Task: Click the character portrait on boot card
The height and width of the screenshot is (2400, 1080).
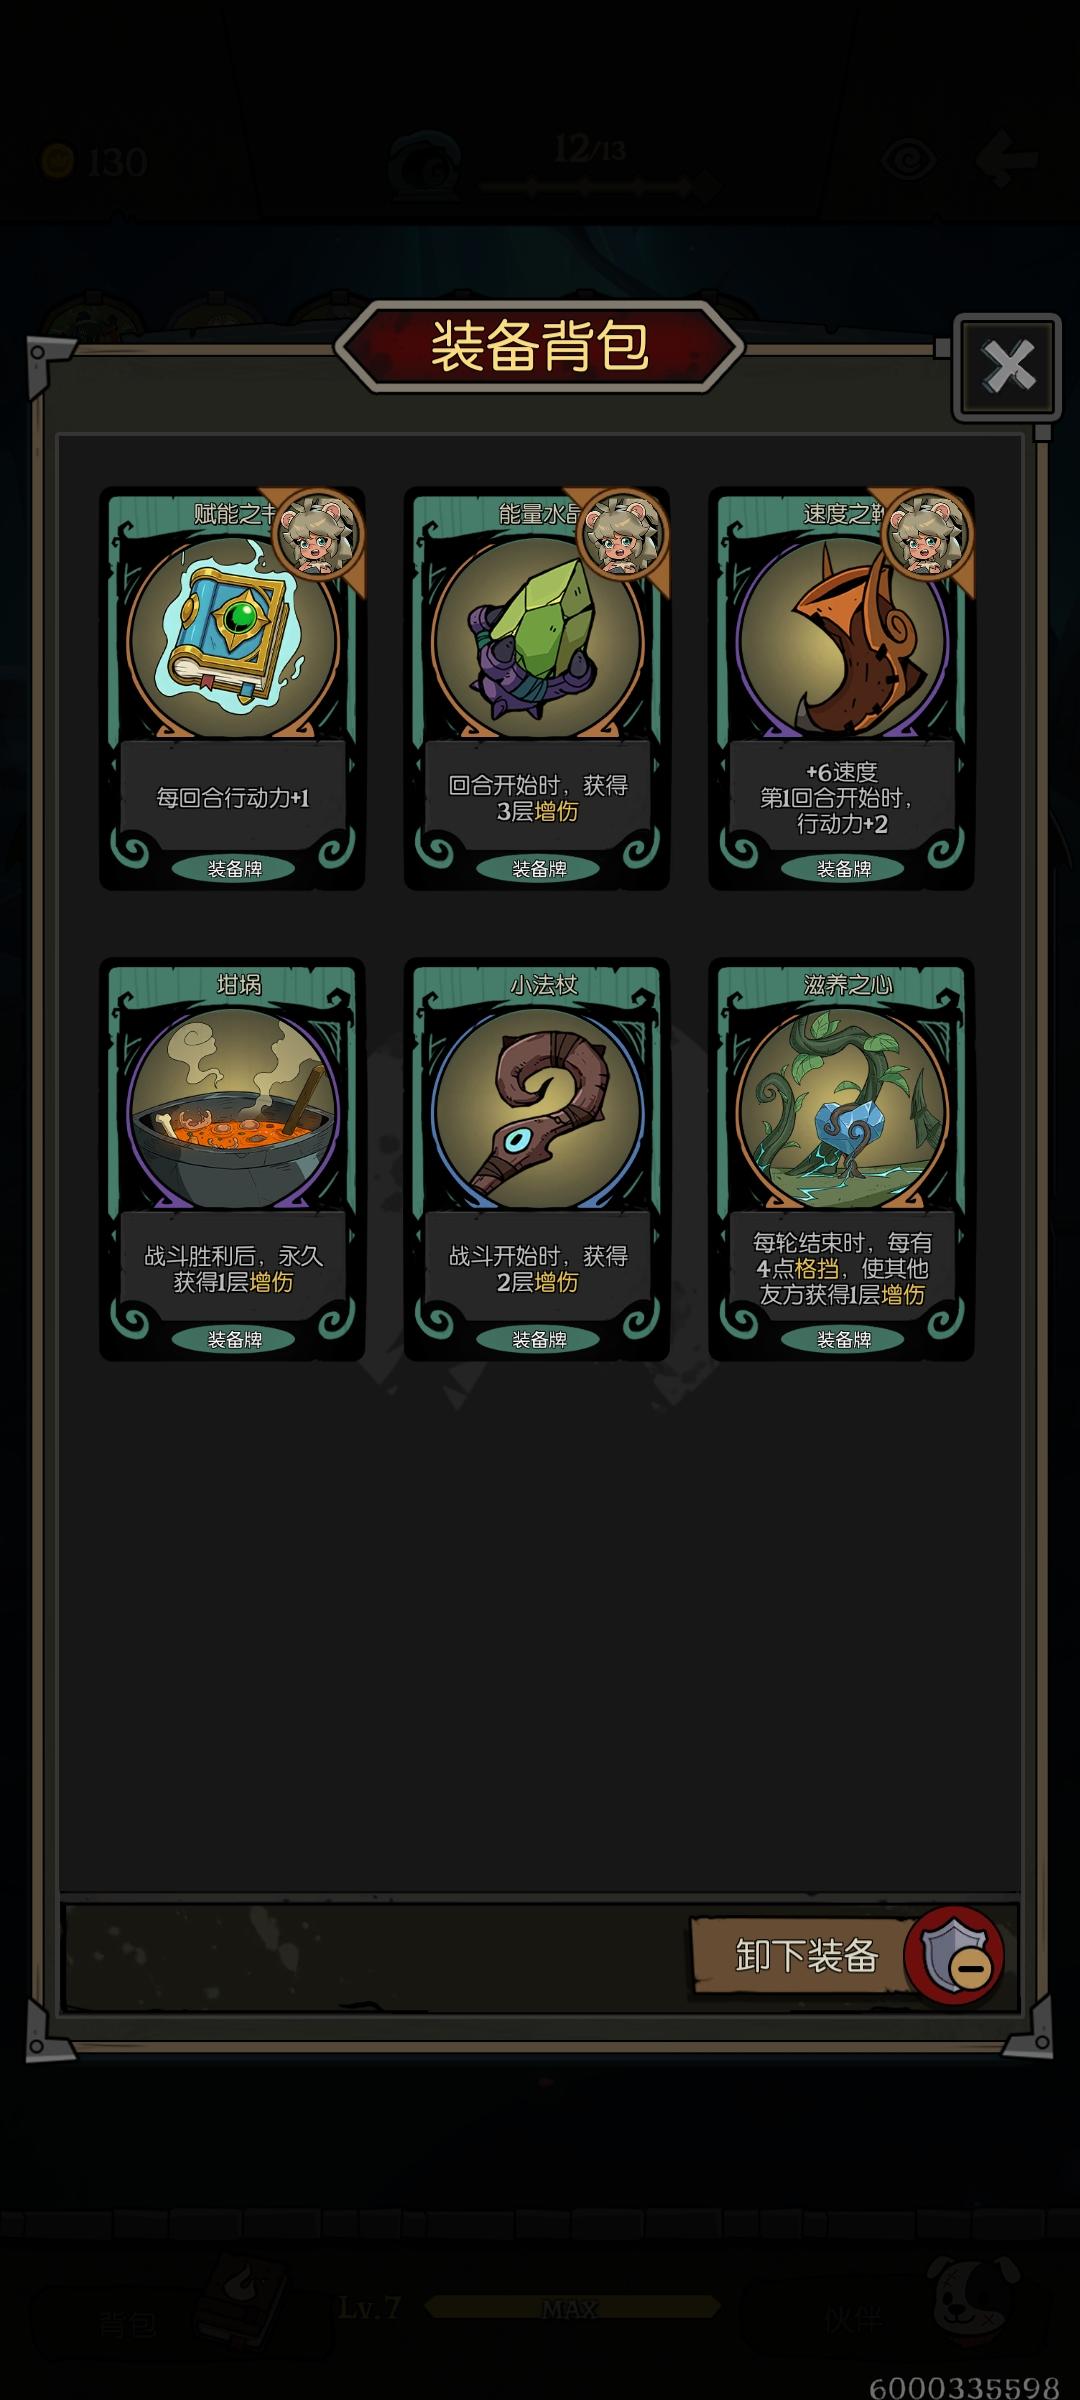Action: click(x=927, y=534)
